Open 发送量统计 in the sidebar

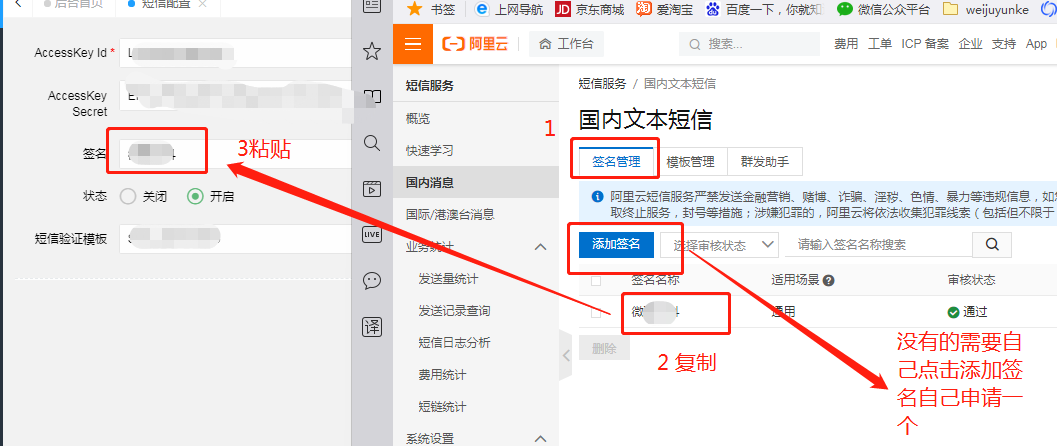448,279
